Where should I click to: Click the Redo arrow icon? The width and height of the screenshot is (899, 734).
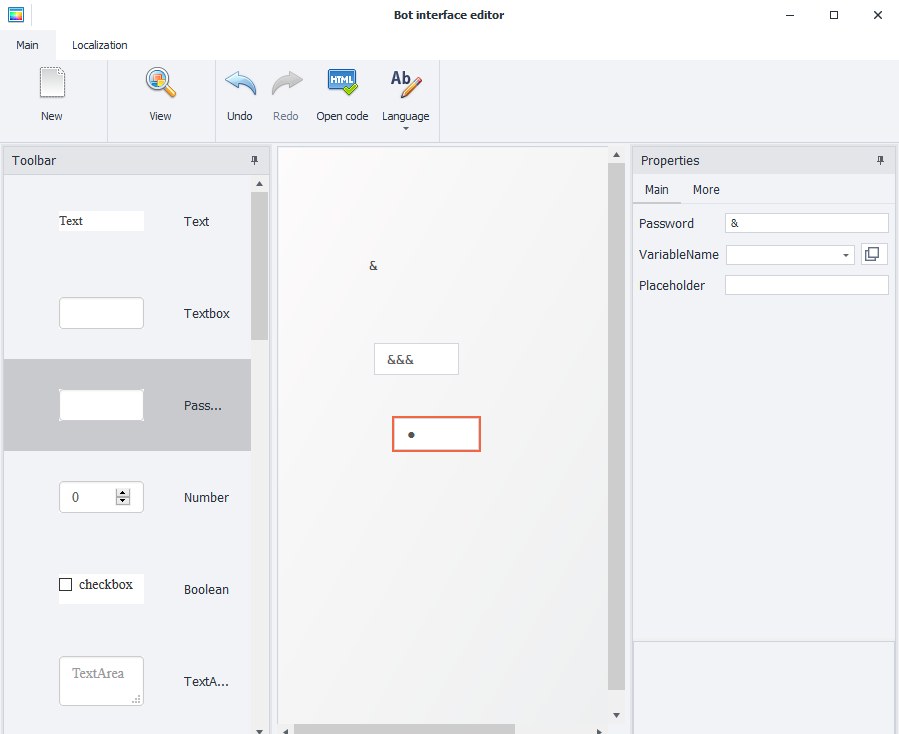[x=286, y=83]
